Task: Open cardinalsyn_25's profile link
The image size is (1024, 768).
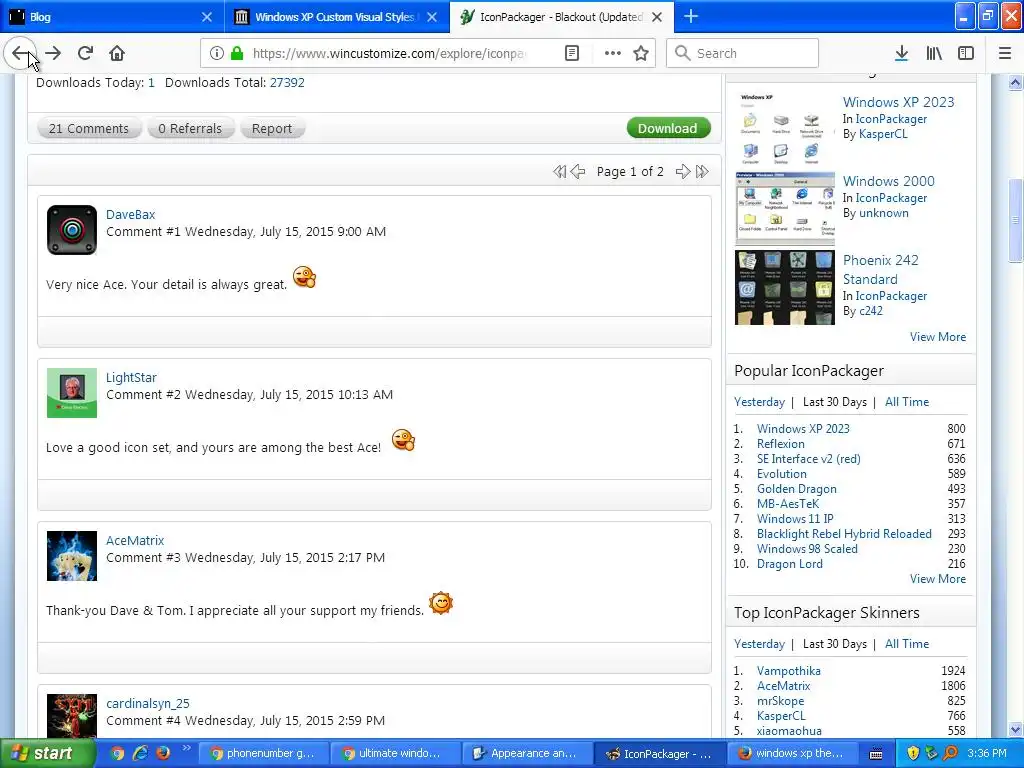Action: pos(148,703)
